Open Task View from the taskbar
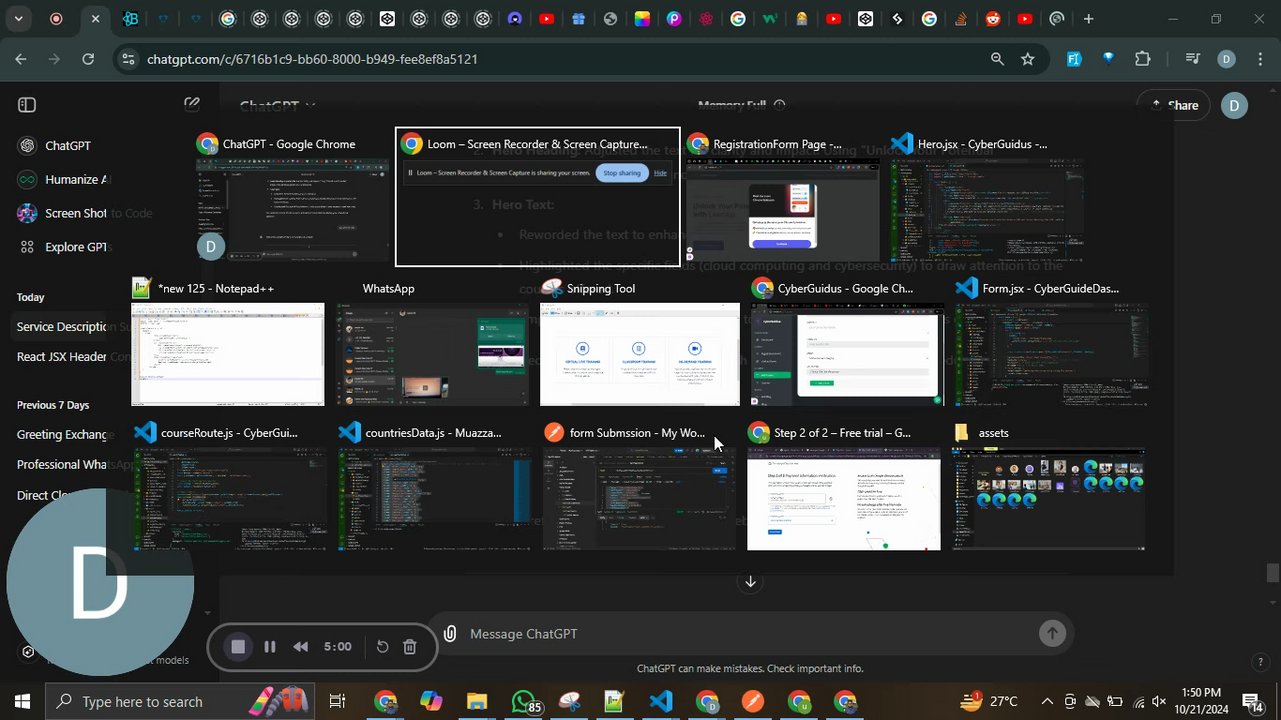The width and height of the screenshot is (1281, 720). click(338, 702)
